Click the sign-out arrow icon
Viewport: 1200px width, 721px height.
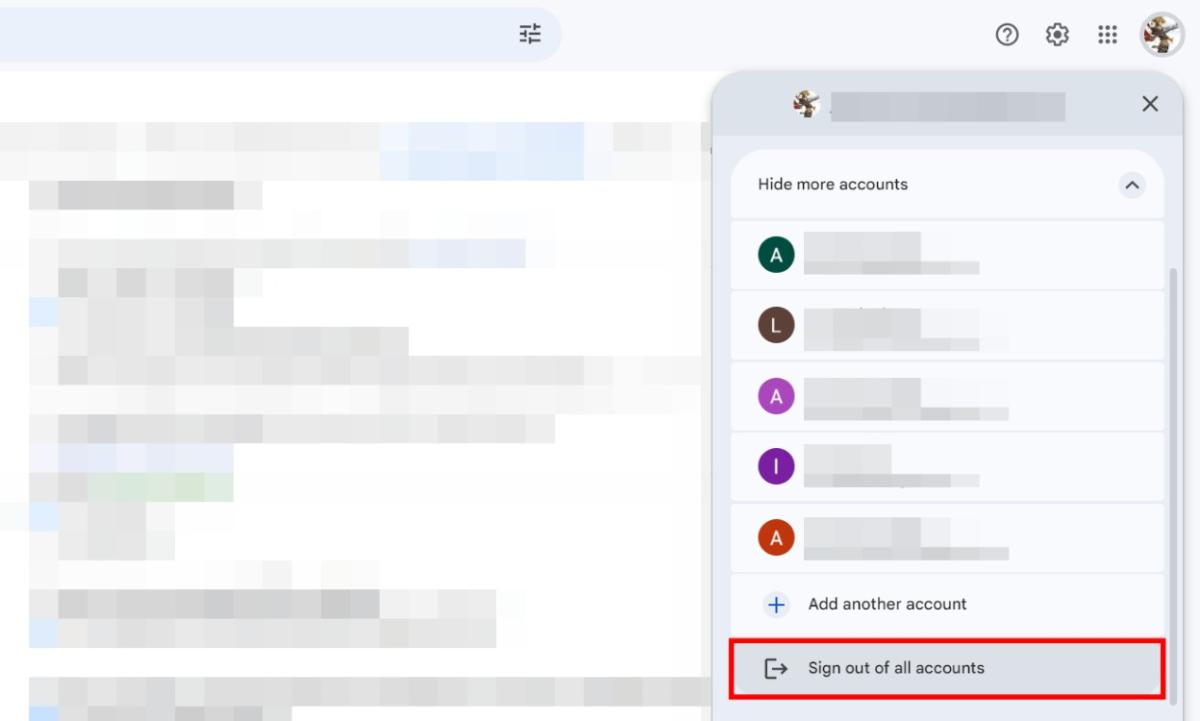[776, 667]
